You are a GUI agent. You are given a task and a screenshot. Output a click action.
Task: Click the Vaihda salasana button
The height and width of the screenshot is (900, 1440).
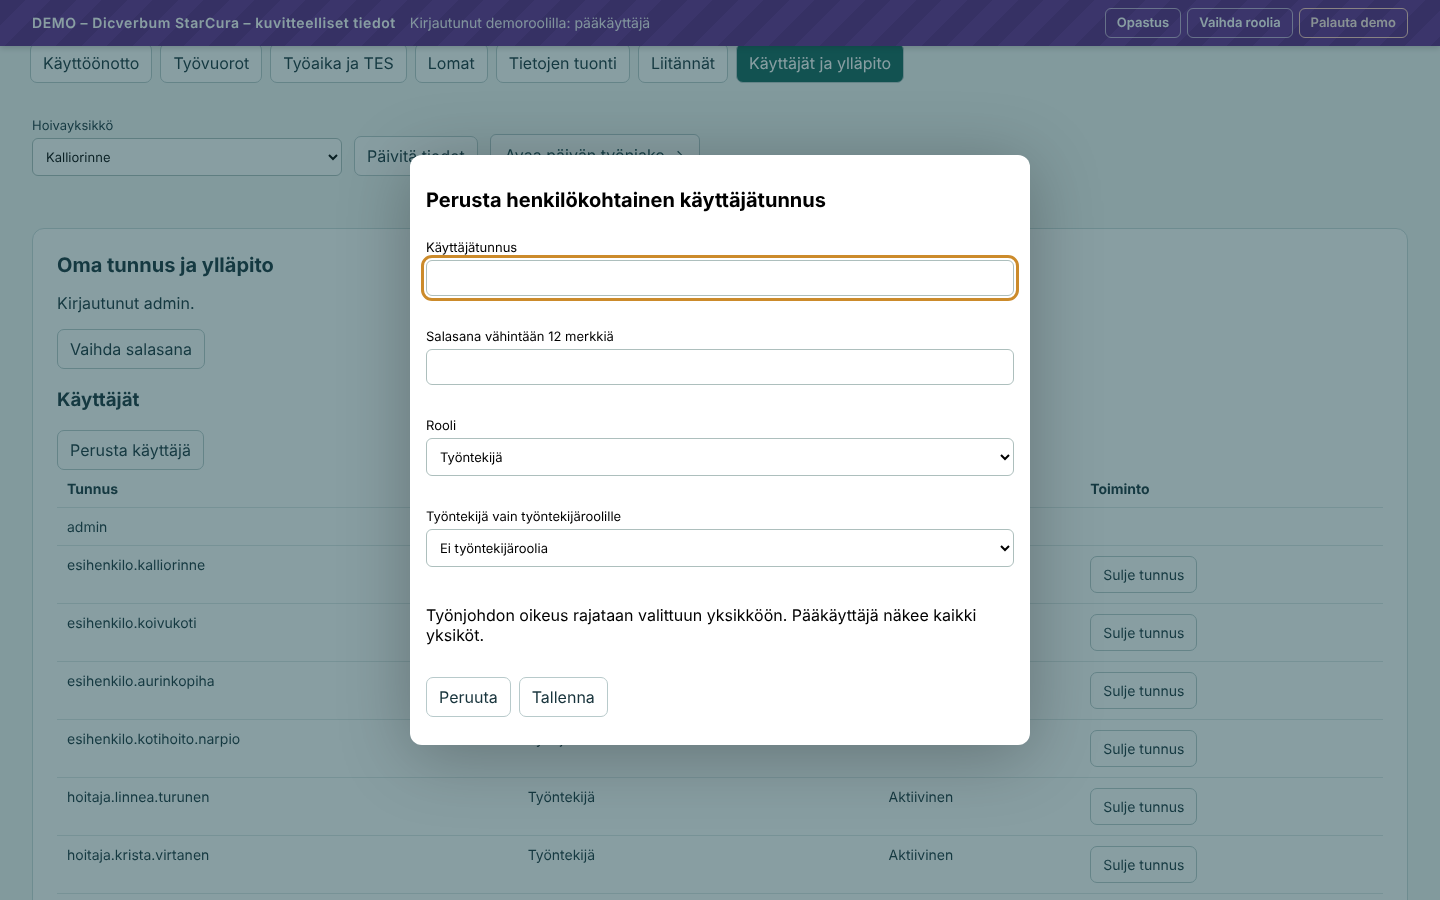coord(131,349)
